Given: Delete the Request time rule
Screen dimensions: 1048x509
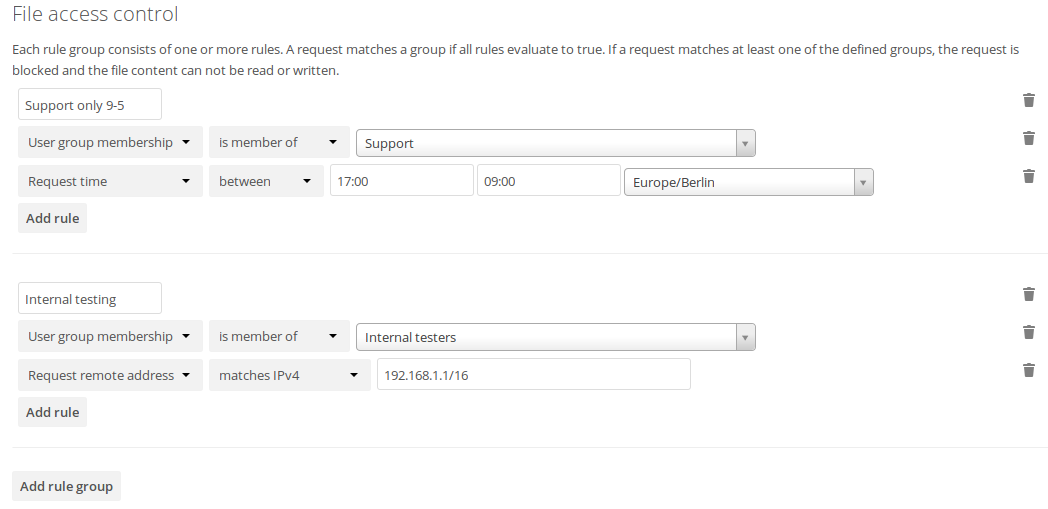Looking at the screenshot, I should tap(1028, 176).
